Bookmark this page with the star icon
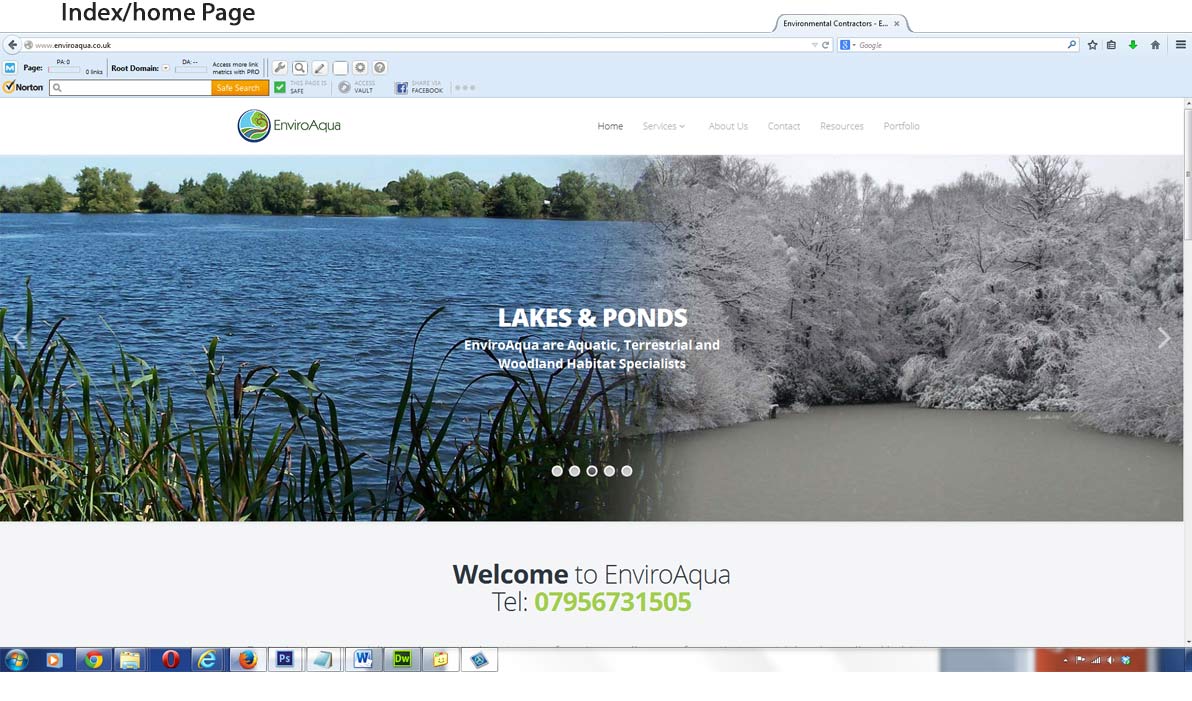 click(1092, 45)
